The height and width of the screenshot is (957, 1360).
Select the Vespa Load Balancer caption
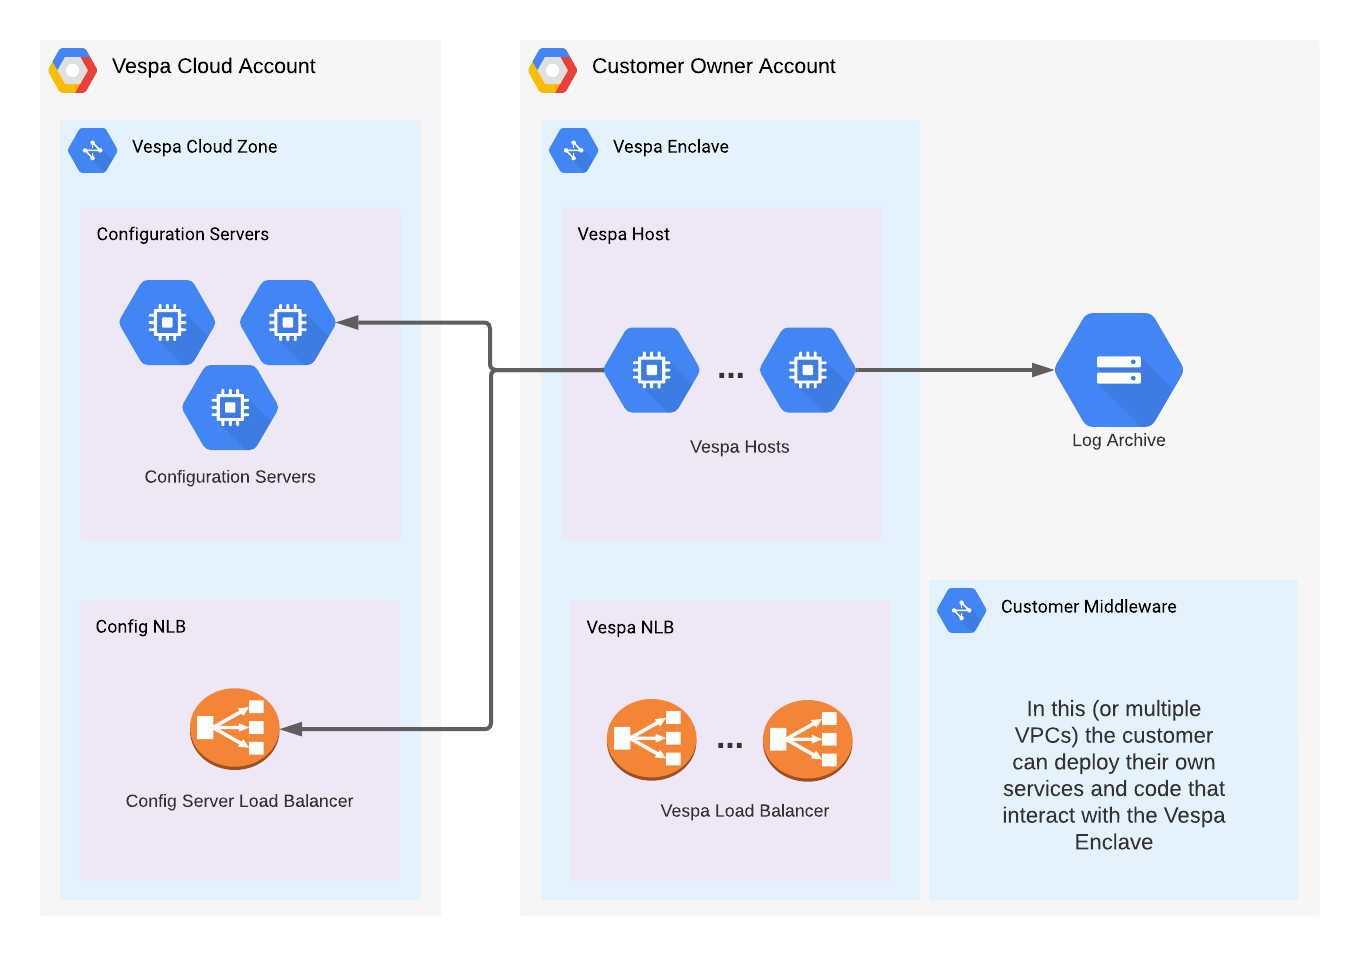pos(745,811)
